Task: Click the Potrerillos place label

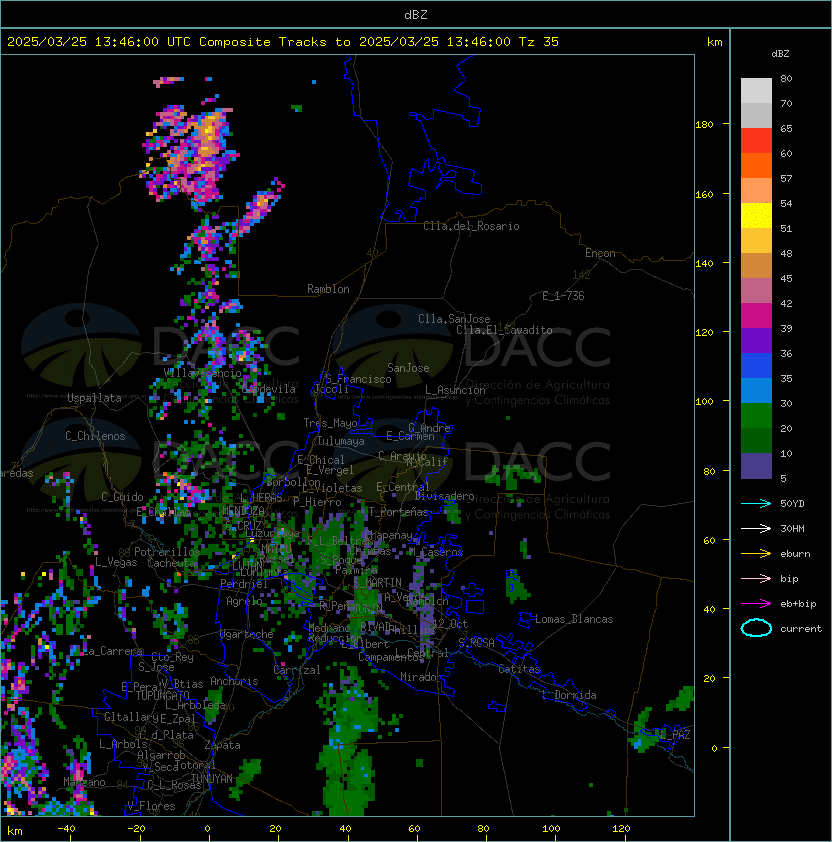Action: tap(167, 552)
